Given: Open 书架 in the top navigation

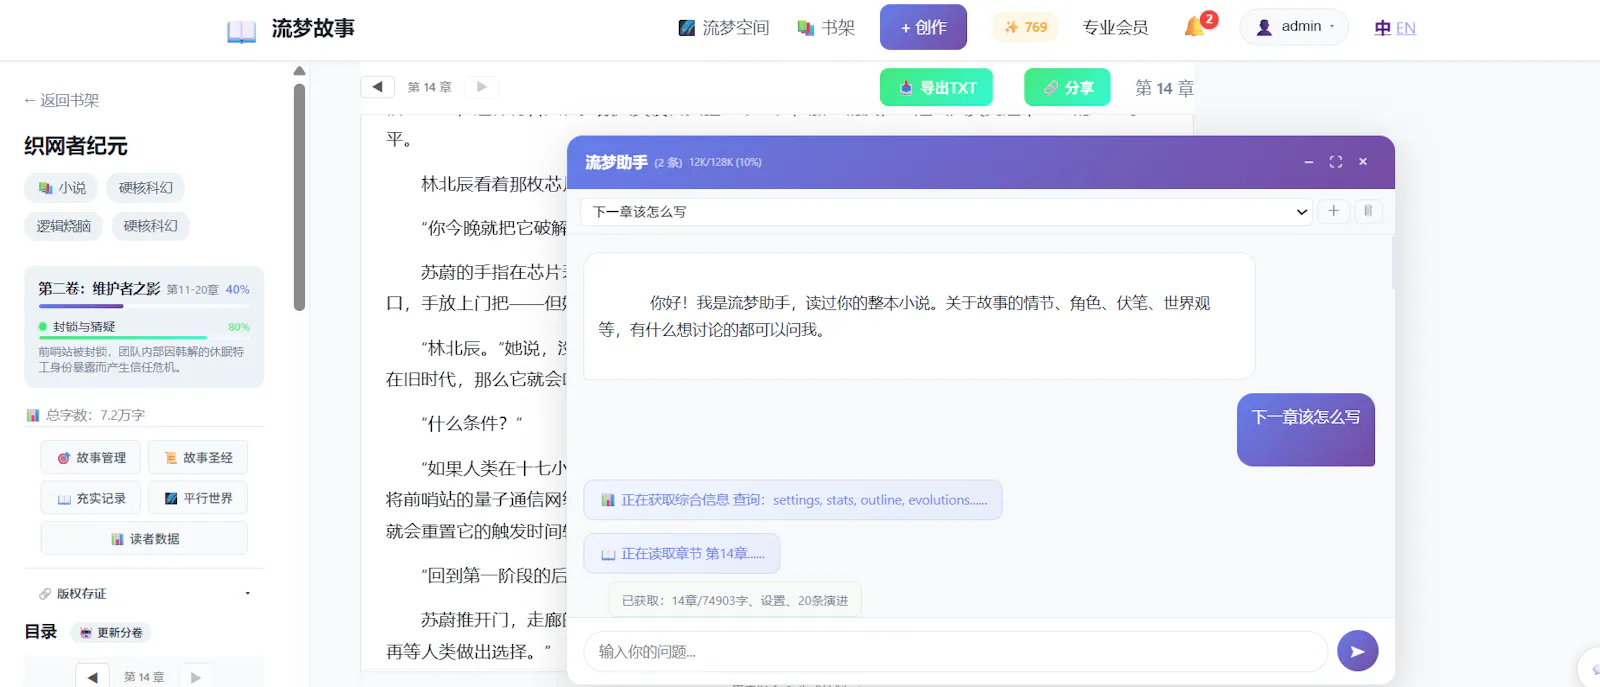Looking at the screenshot, I should [x=826, y=28].
